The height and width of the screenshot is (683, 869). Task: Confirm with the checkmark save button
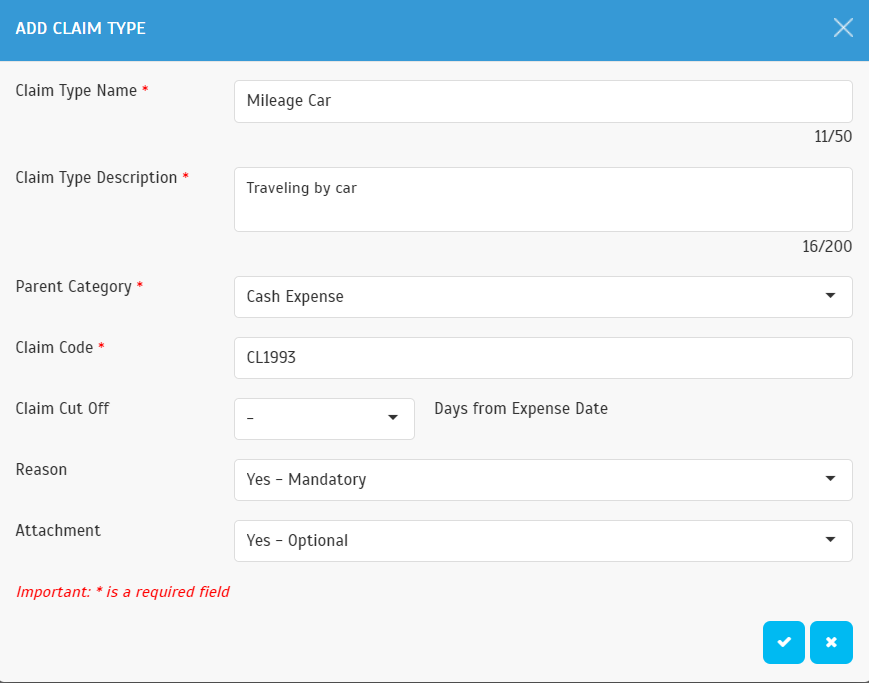[784, 642]
